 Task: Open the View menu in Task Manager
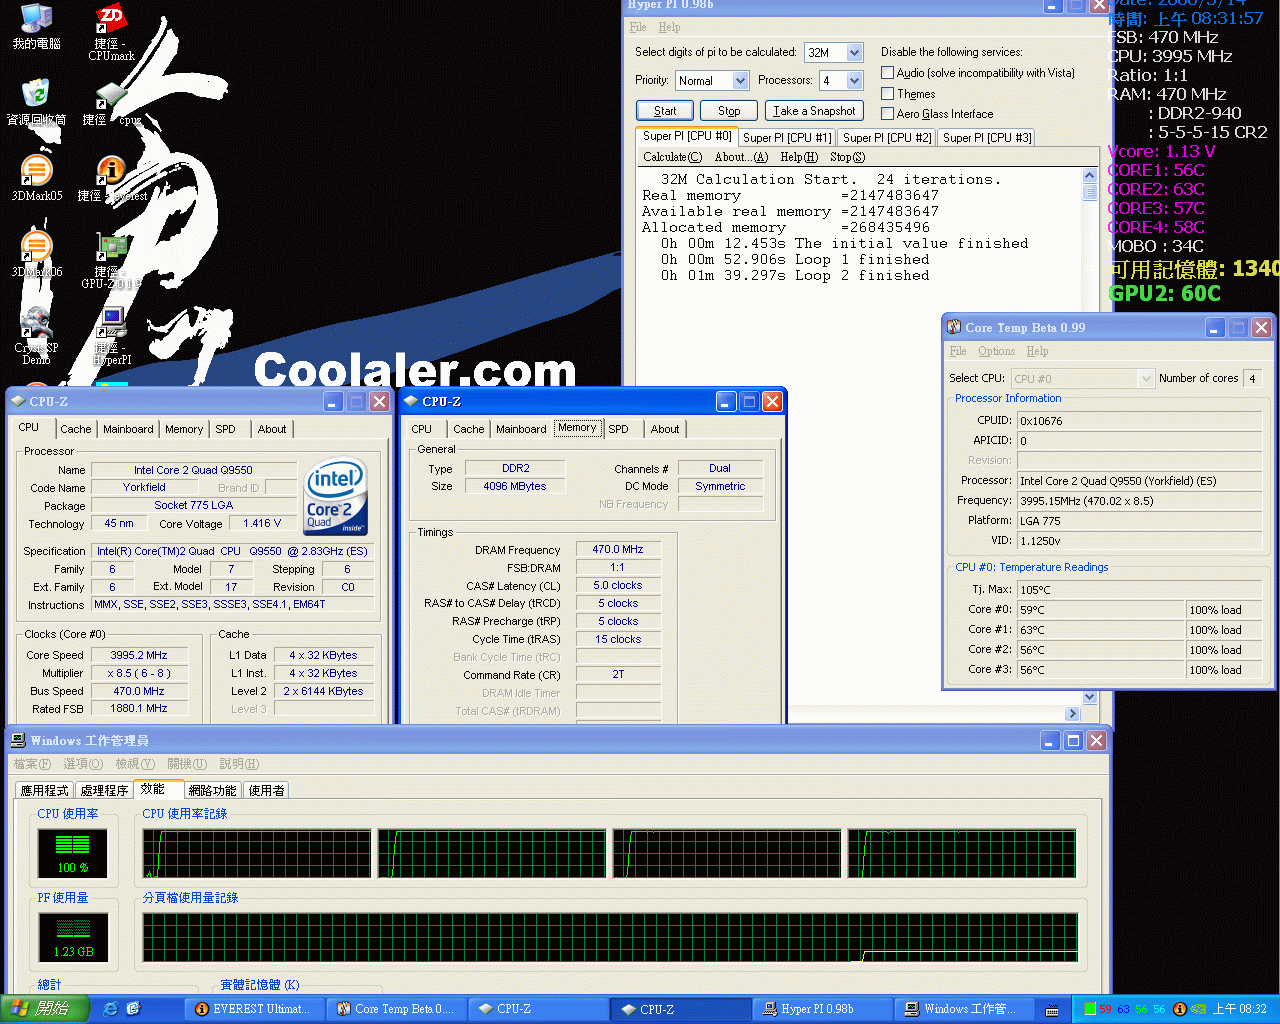134,764
